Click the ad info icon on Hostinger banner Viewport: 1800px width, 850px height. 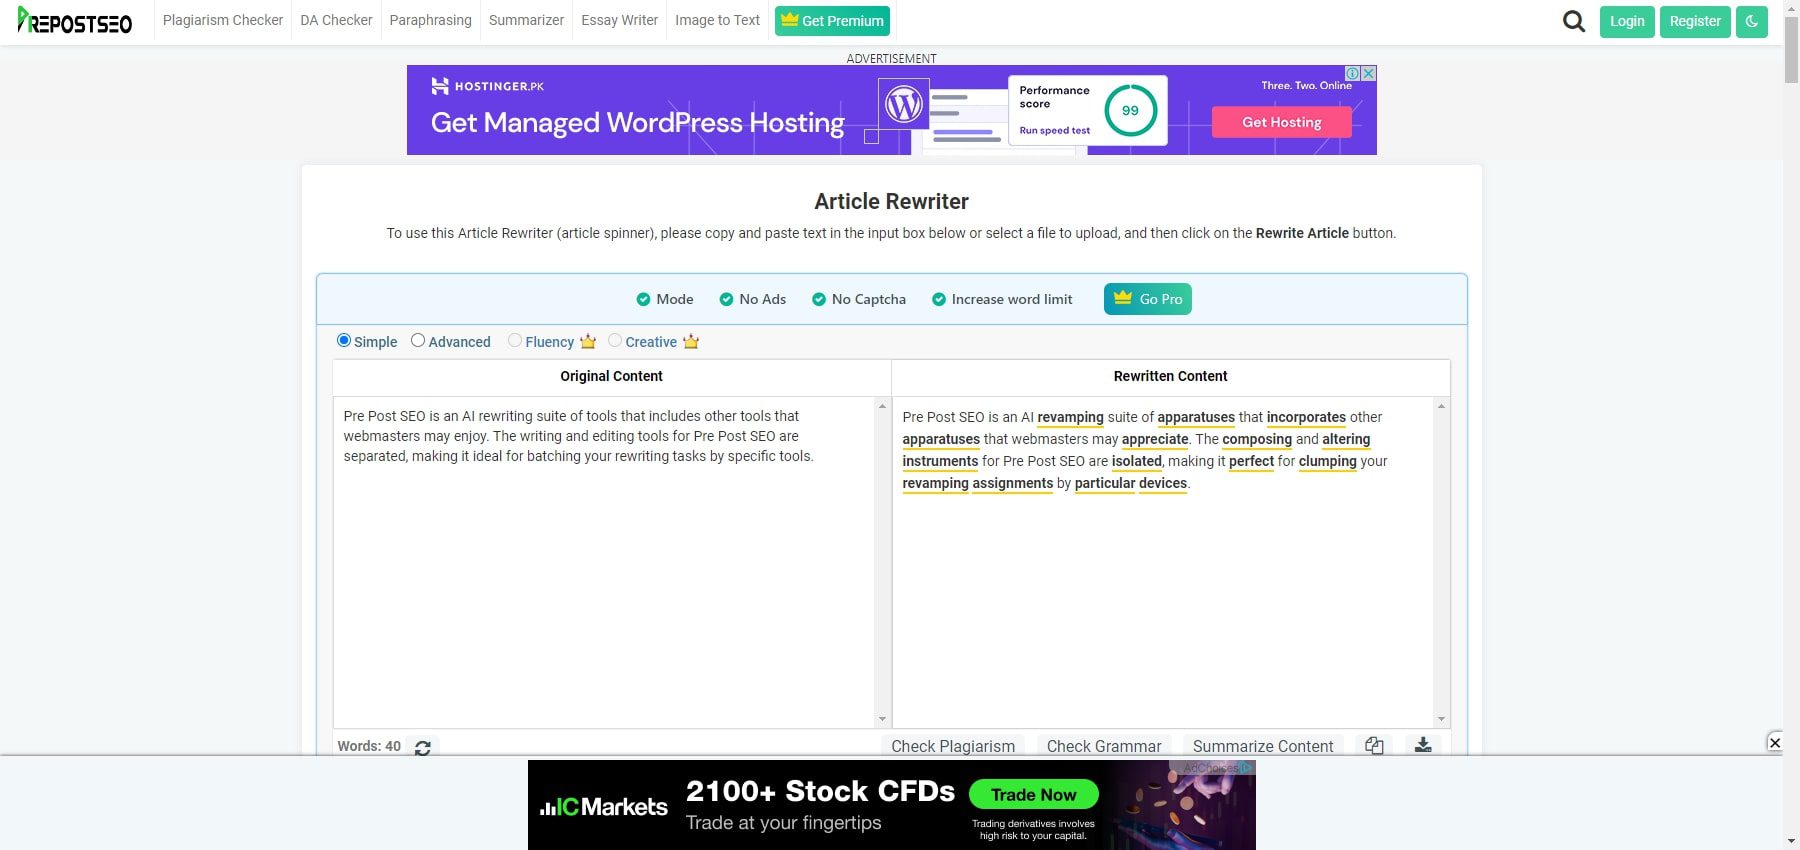pos(1353,73)
